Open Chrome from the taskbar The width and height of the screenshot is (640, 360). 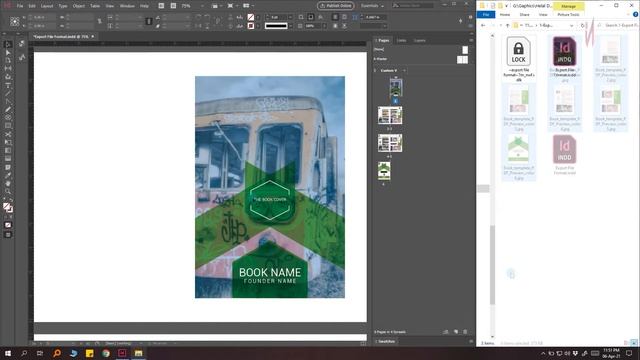coord(106,353)
